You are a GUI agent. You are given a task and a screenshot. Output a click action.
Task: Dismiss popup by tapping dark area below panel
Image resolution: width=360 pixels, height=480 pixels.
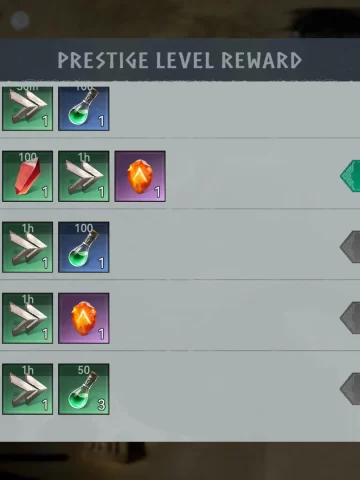[180, 461]
